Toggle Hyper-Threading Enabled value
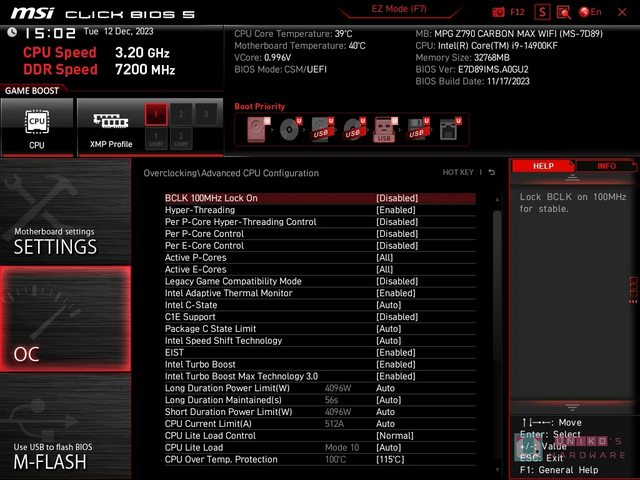 tap(396, 210)
